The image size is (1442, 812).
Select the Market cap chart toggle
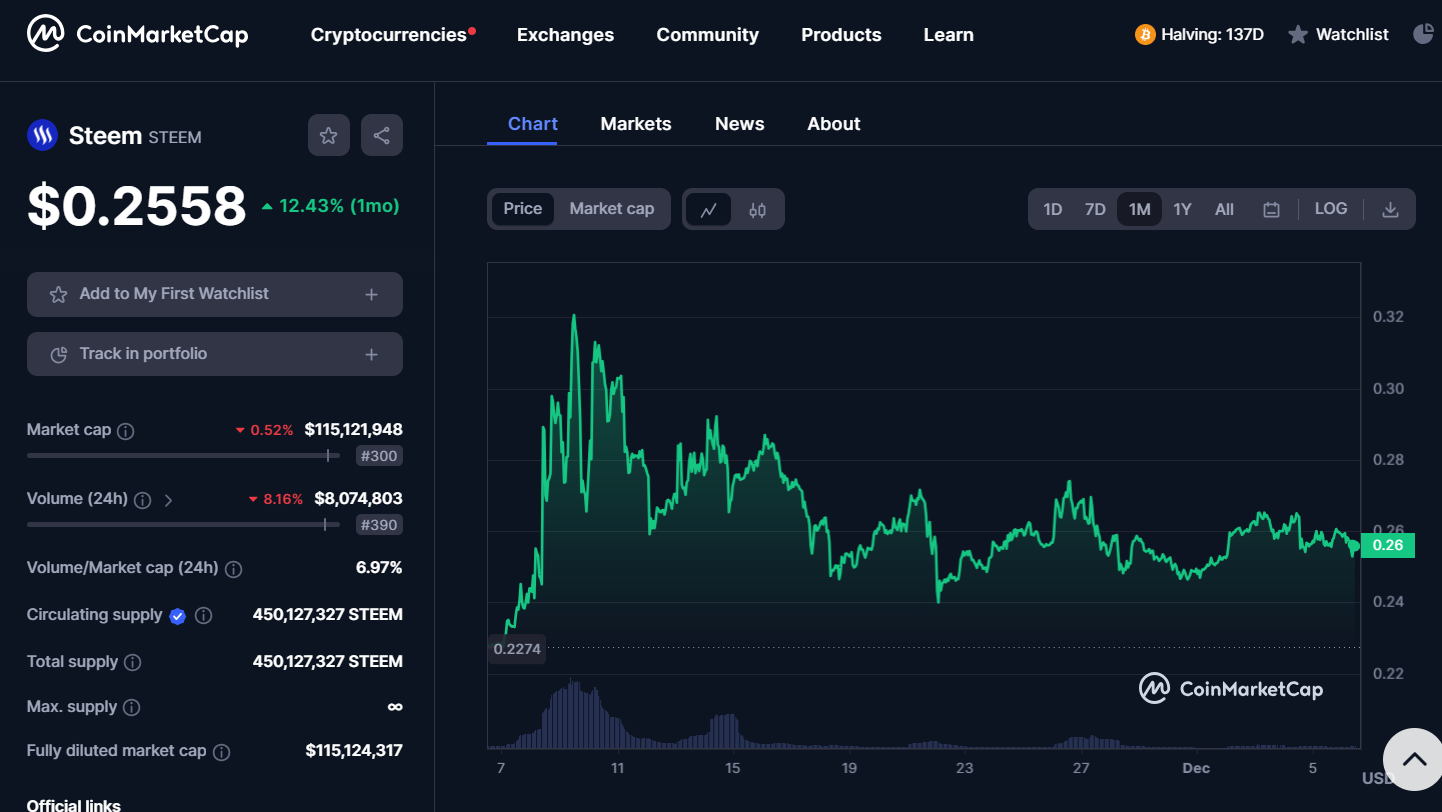pyautogui.click(x=612, y=209)
